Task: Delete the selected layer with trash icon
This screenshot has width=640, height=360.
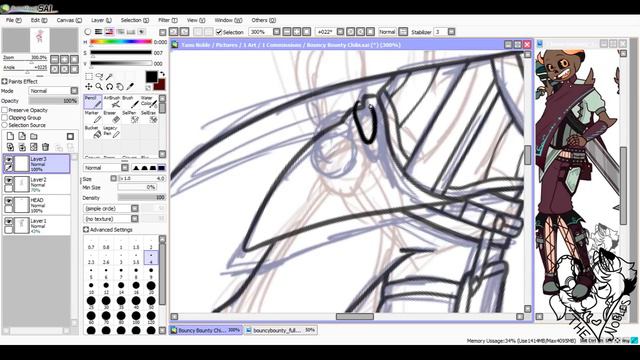Action: click(x=45, y=147)
